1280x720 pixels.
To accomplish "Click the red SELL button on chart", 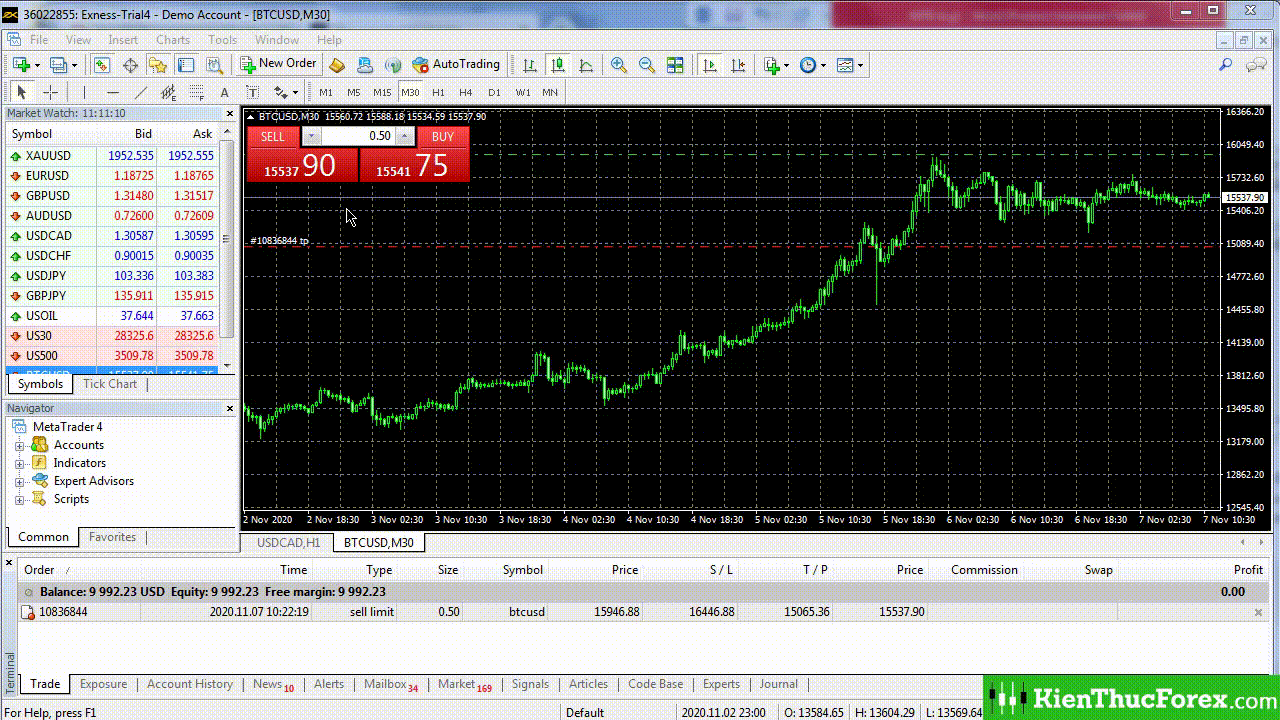I will [273, 137].
